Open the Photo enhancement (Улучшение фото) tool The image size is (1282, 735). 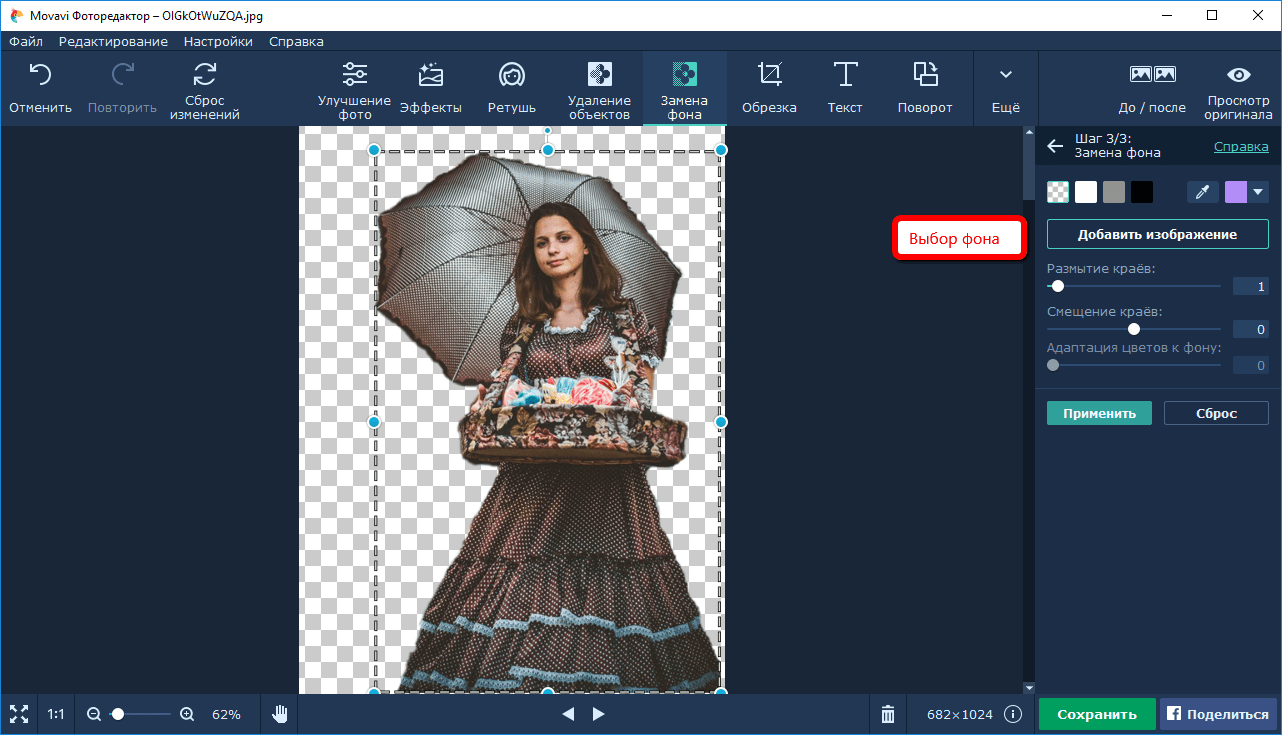[354, 75]
